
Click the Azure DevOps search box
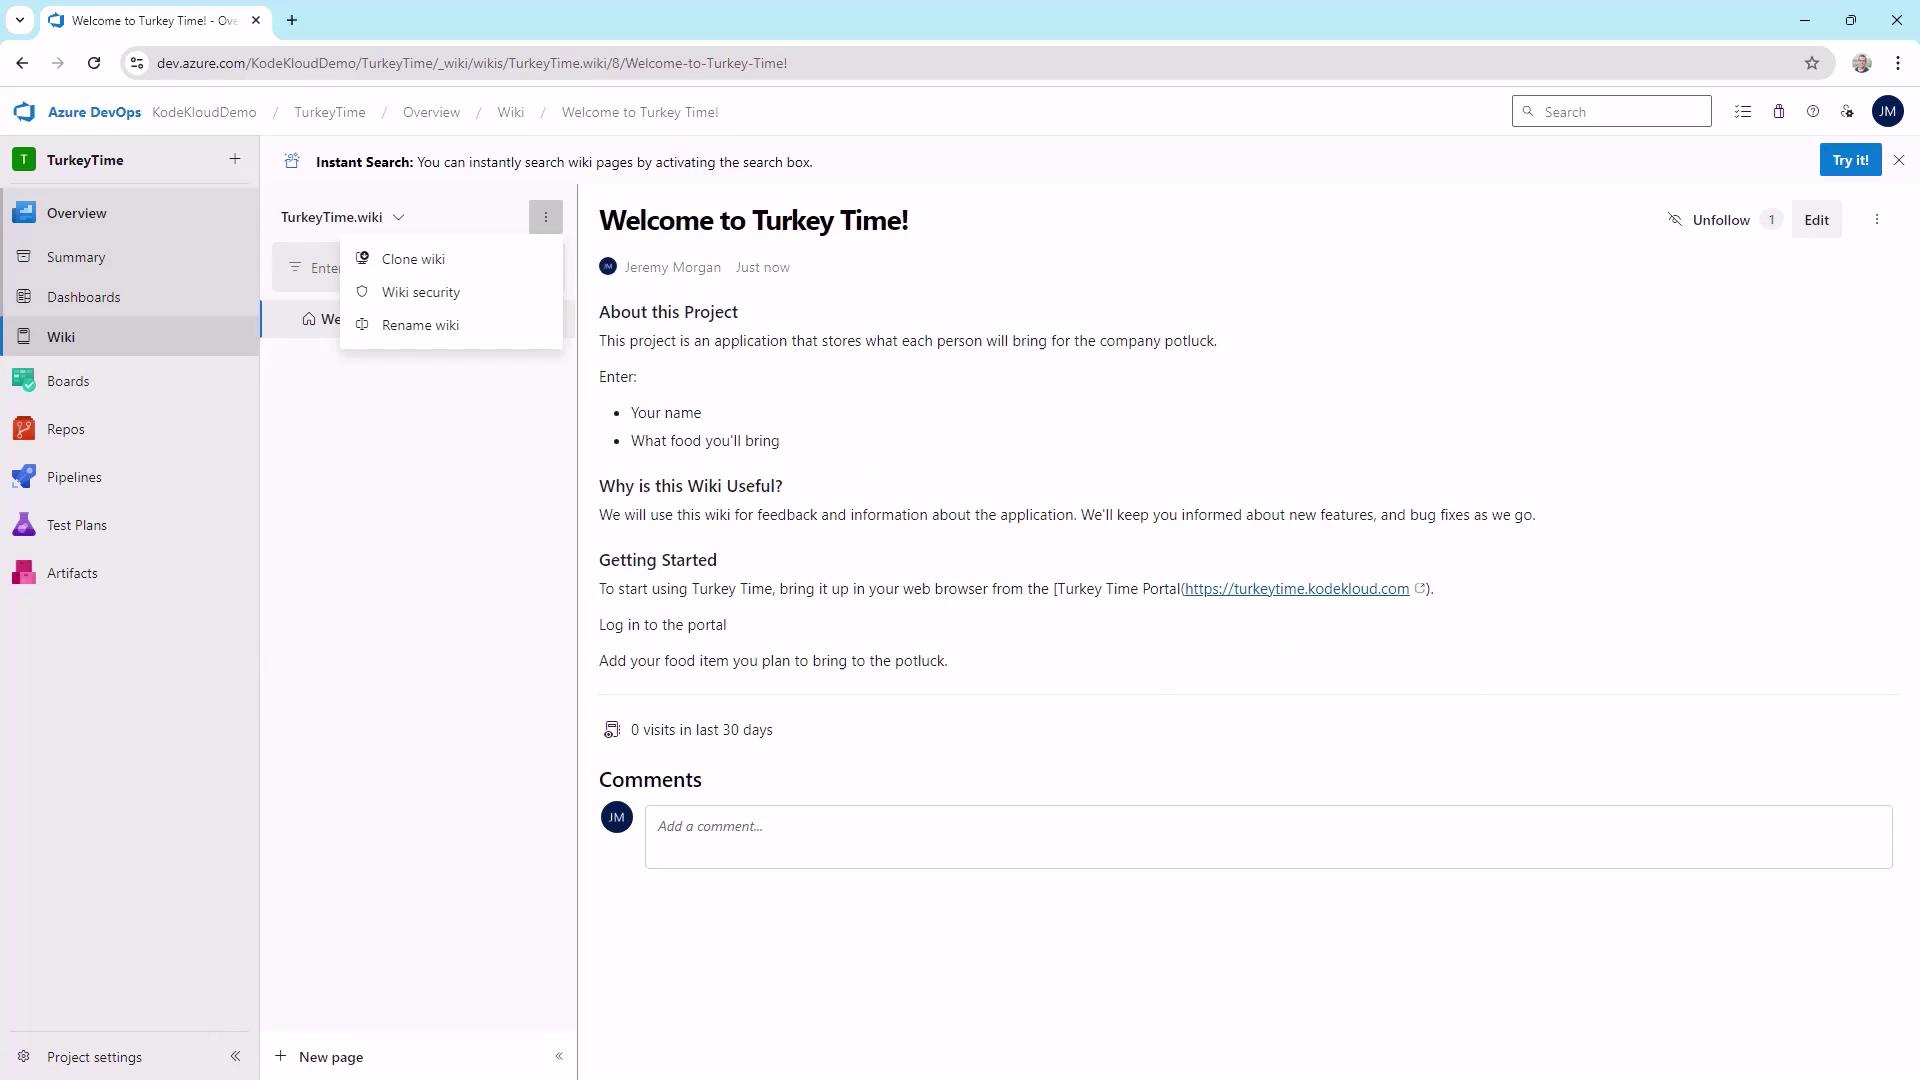coord(1611,112)
